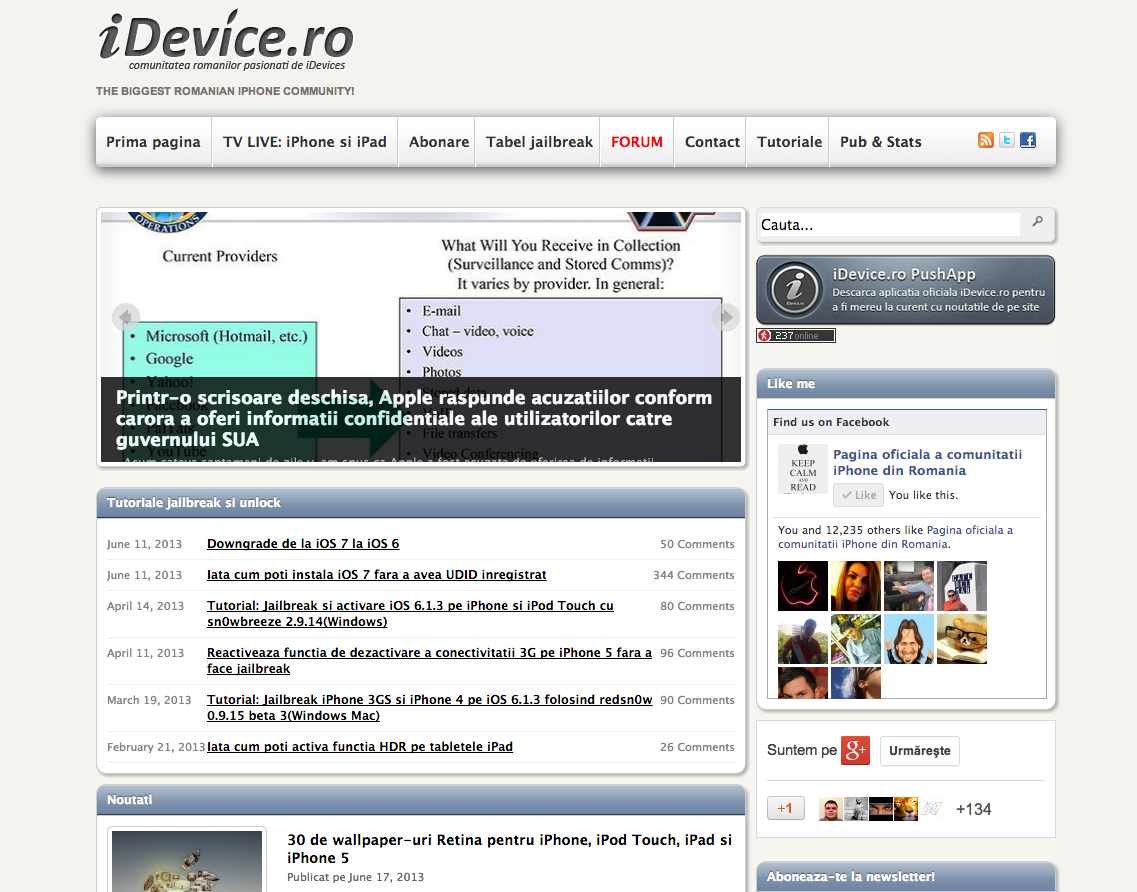Click the Google +1 button

point(786,808)
